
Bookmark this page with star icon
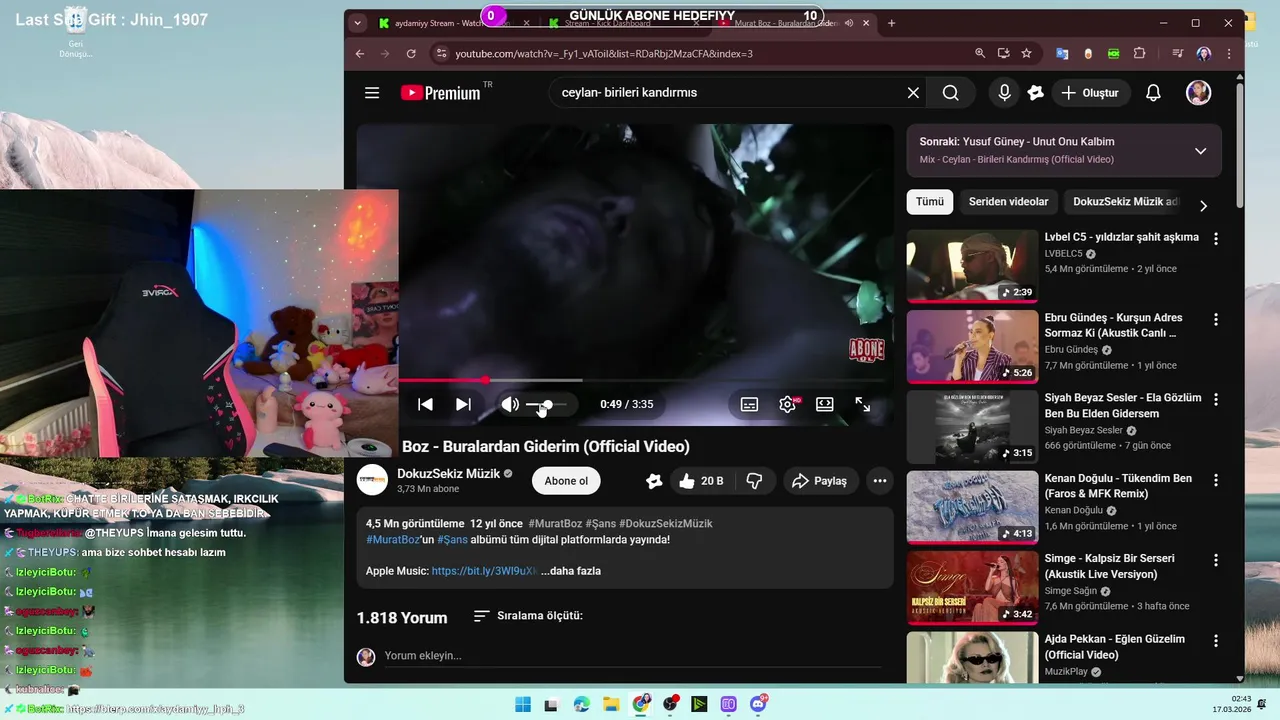point(1026,53)
